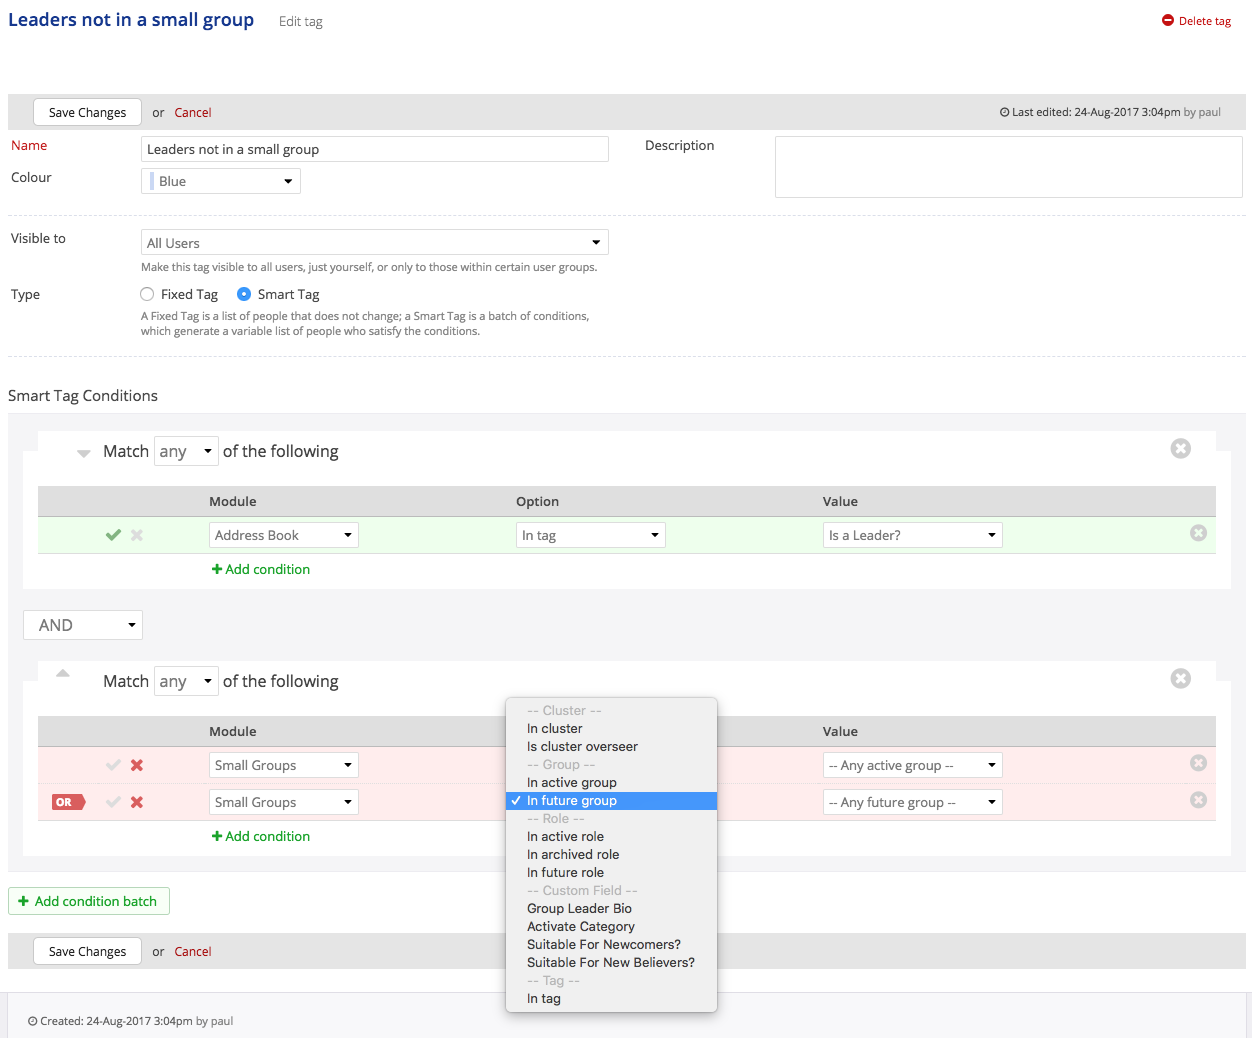Image resolution: width=1252 pixels, height=1038 pixels.
Task: Open the AND batch operator dropdown
Action: (83, 625)
